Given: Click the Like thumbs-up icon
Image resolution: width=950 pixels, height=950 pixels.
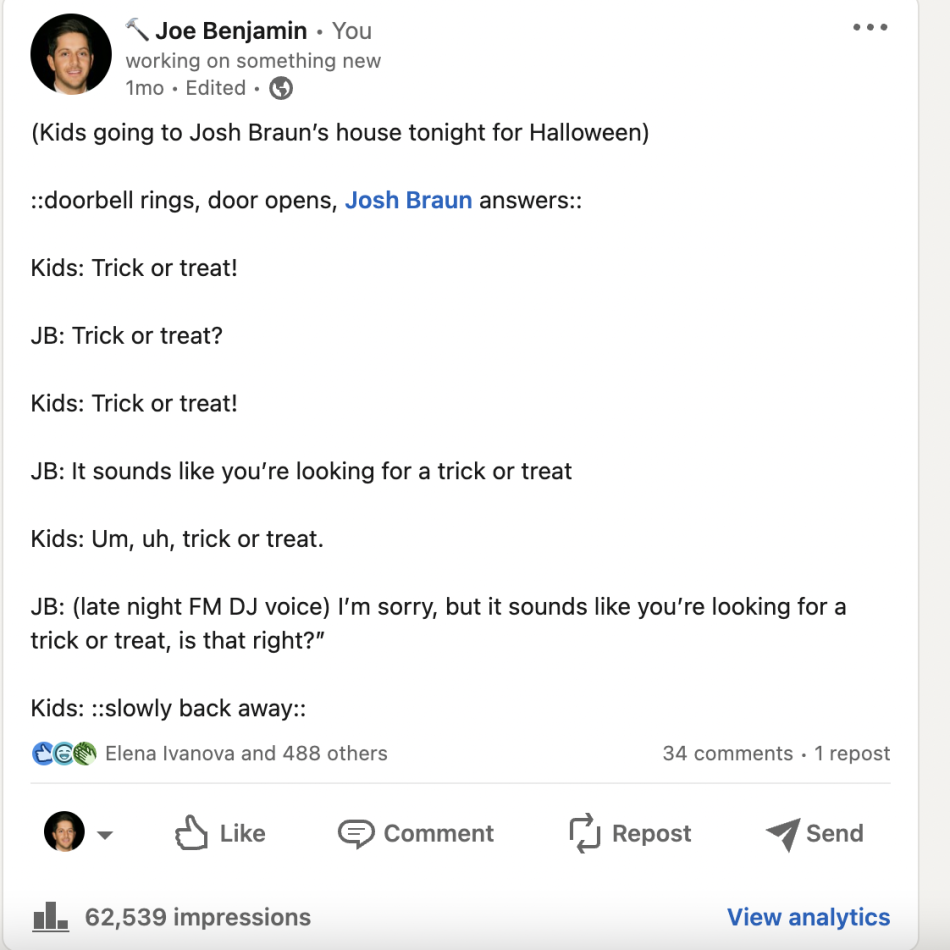Looking at the screenshot, I should click(x=192, y=832).
